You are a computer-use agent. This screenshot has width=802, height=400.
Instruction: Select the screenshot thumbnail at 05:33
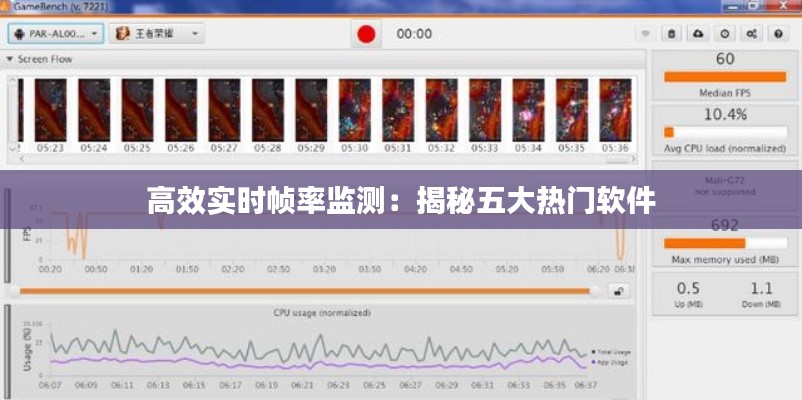(485, 110)
